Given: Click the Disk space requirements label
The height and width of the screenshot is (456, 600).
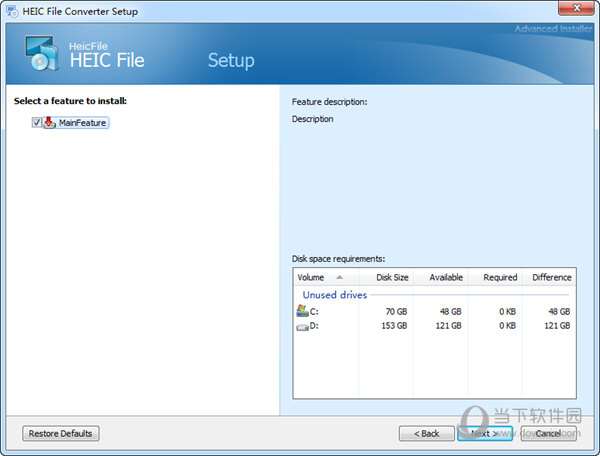Looking at the screenshot, I should (x=338, y=259).
